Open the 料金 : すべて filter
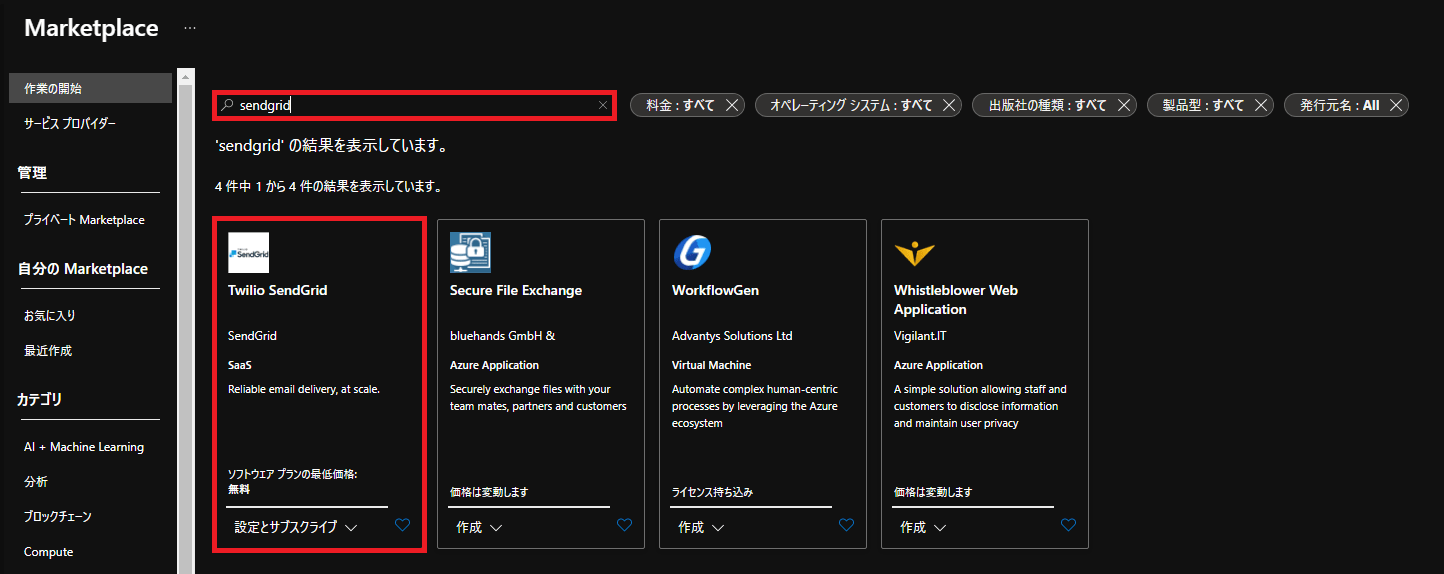 point(680,105)
